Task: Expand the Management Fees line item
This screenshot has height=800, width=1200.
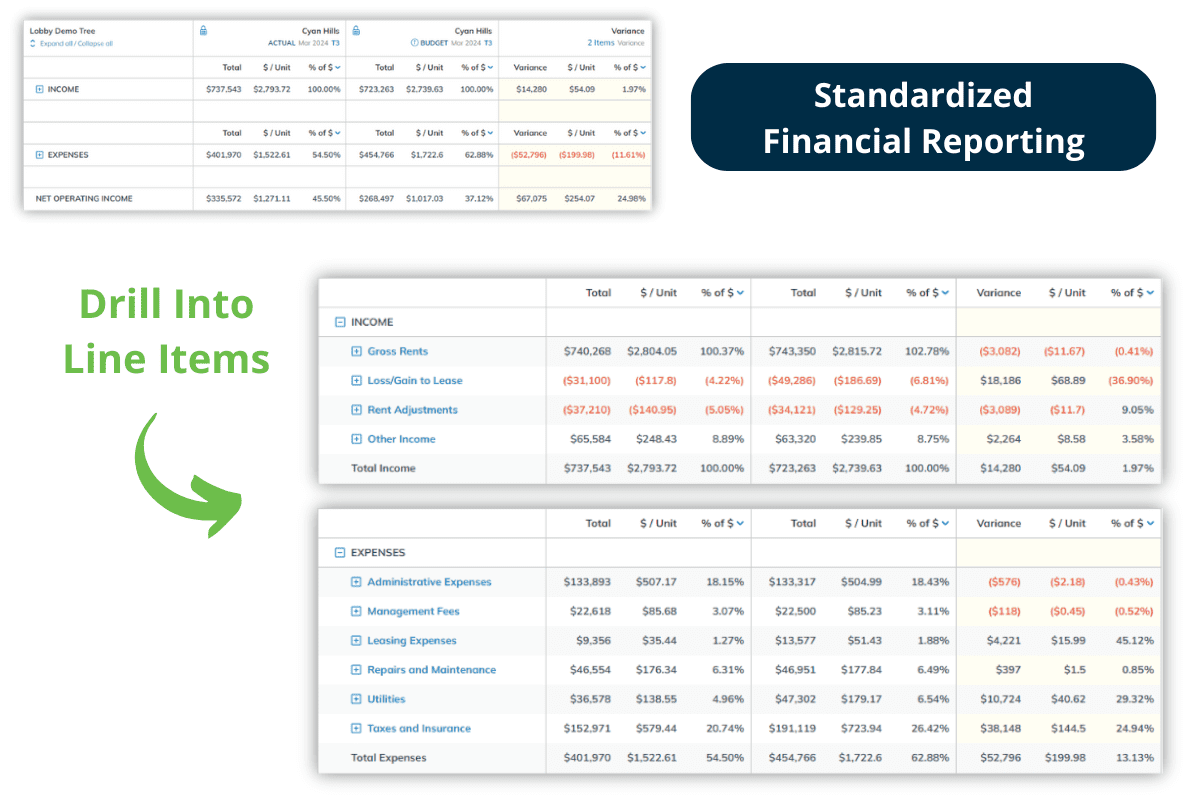Action: click(x=357, y=611)
